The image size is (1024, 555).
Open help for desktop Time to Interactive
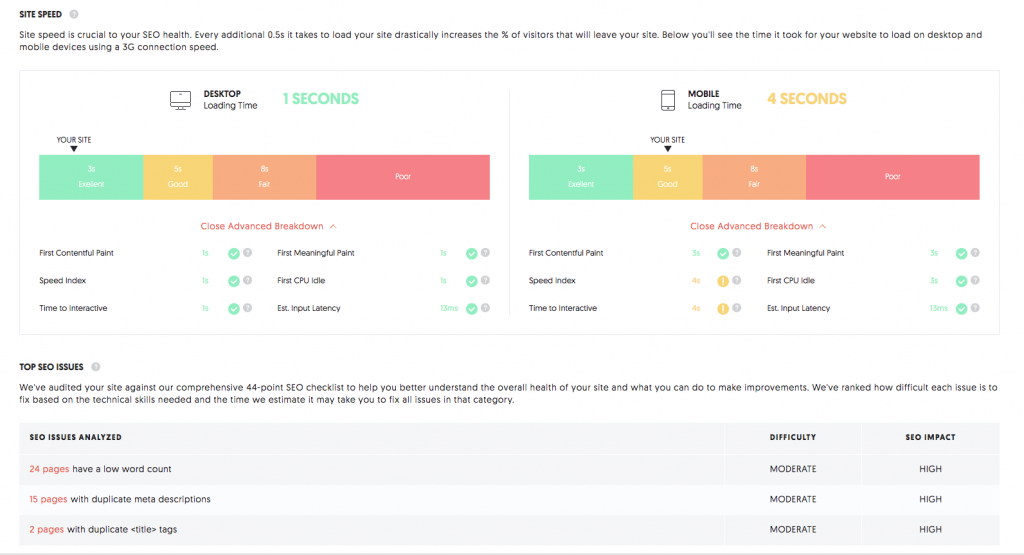click(248, 308)
